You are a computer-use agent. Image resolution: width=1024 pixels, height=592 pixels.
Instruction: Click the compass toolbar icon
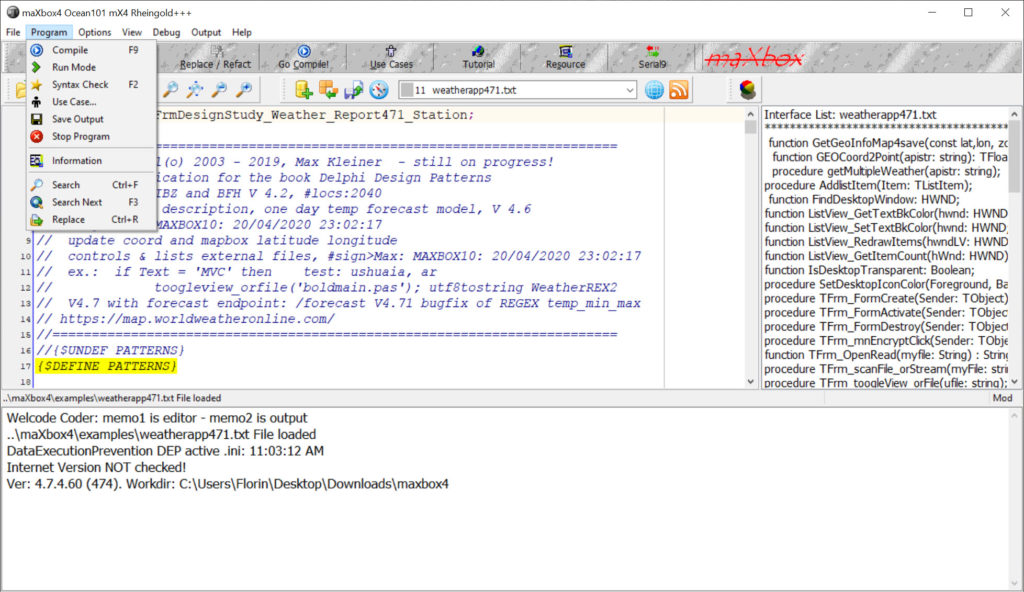379,90
